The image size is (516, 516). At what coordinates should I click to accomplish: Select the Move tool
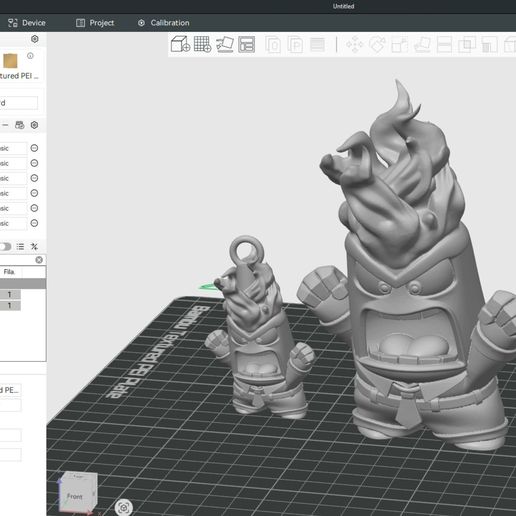click(354, 45)
